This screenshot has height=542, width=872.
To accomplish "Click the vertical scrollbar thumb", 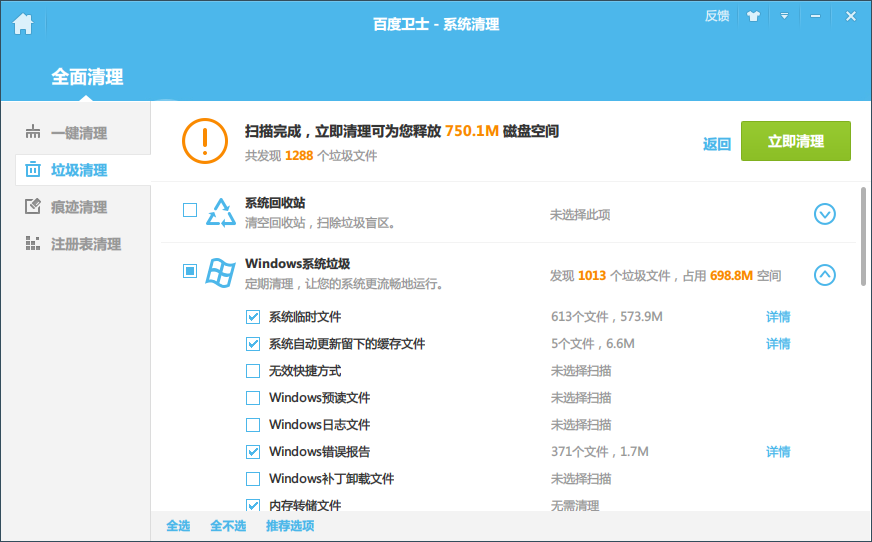I will coord(863,236).
